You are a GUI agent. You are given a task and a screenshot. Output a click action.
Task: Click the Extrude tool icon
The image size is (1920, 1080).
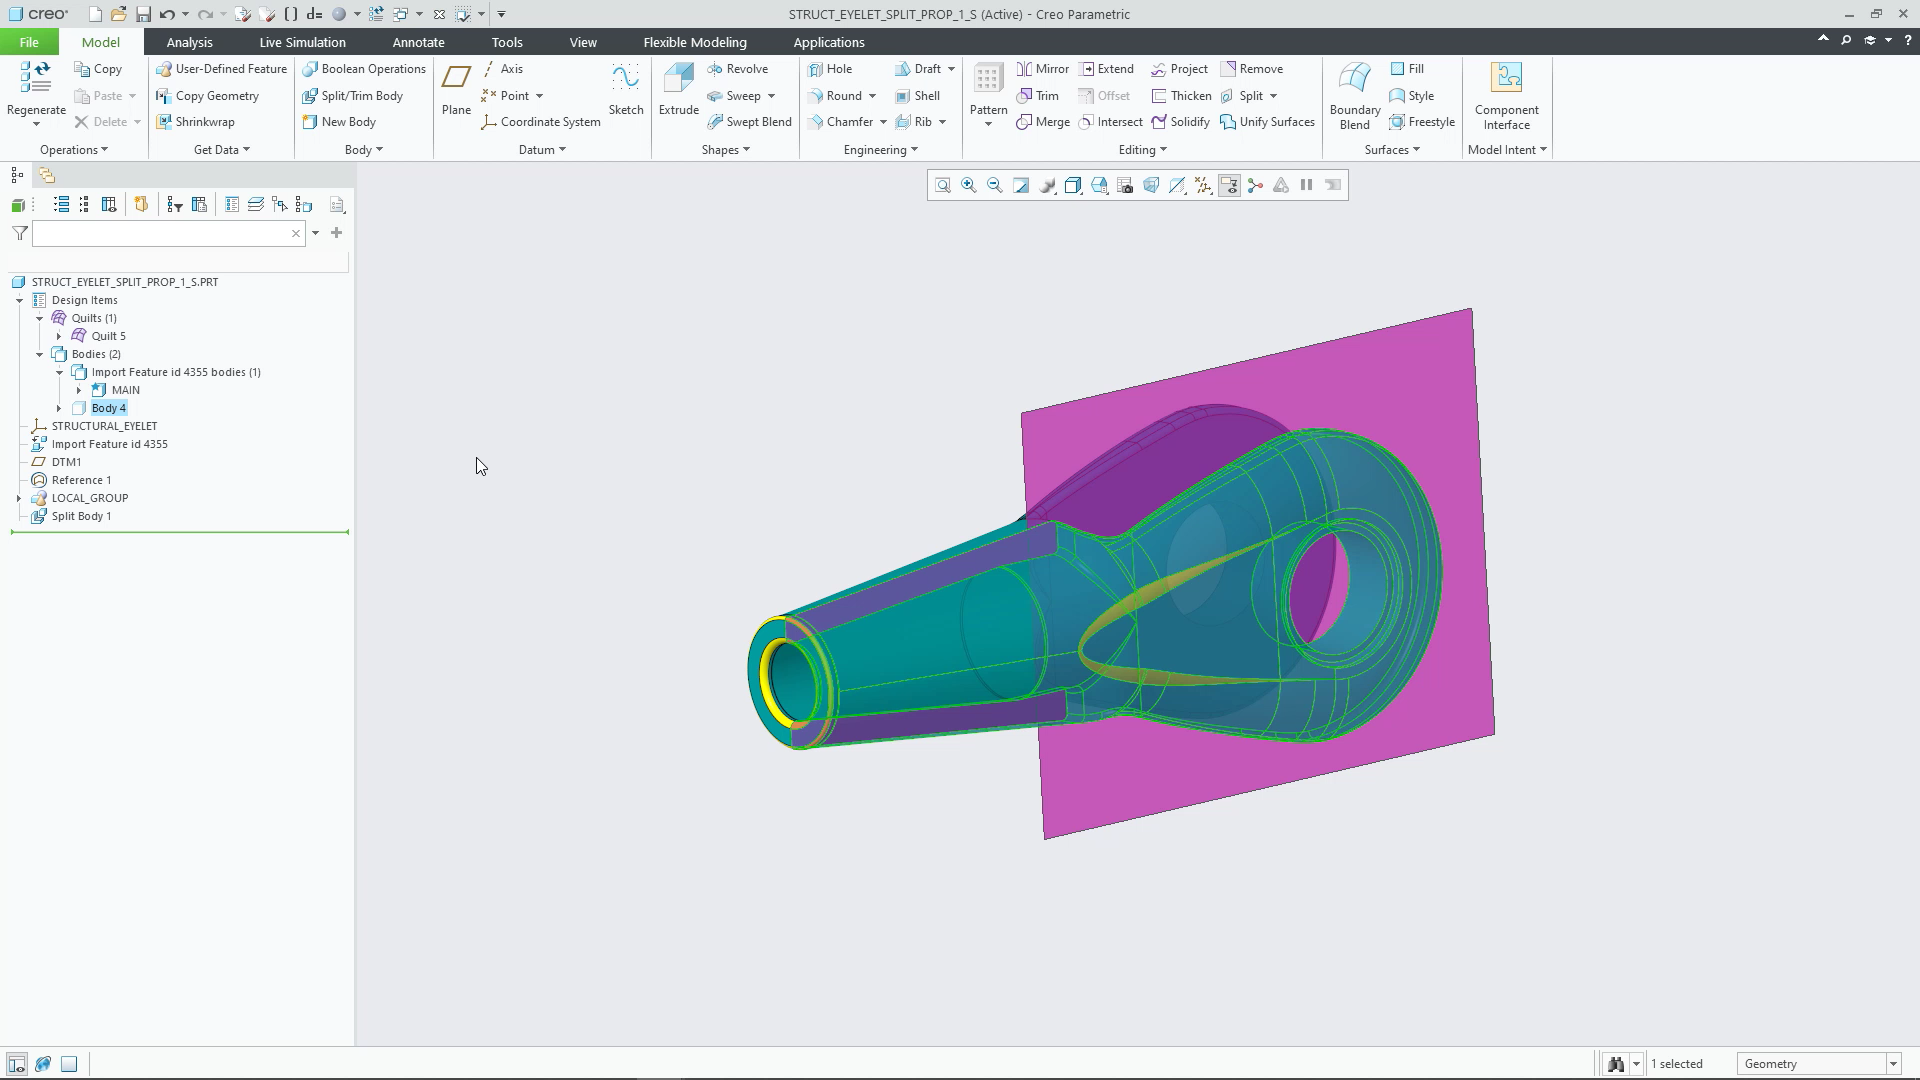tap(678, 79)
